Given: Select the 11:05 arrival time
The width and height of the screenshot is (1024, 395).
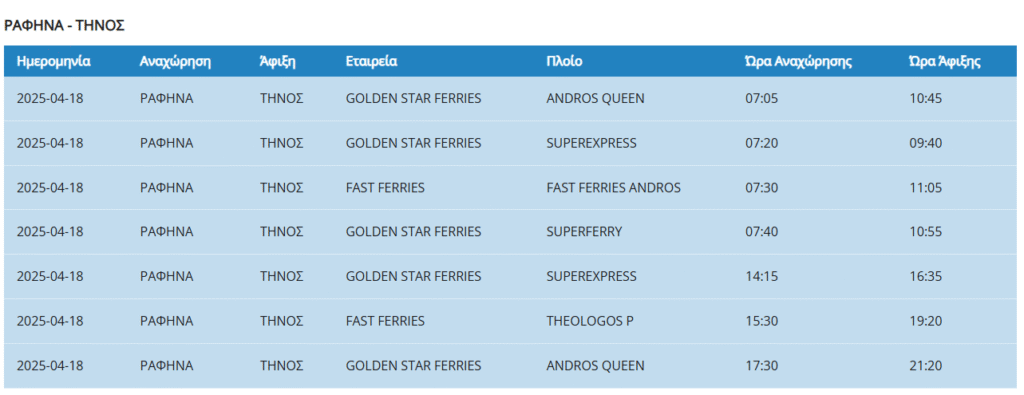Looking at the screenshot, I should tap(925, 188).
